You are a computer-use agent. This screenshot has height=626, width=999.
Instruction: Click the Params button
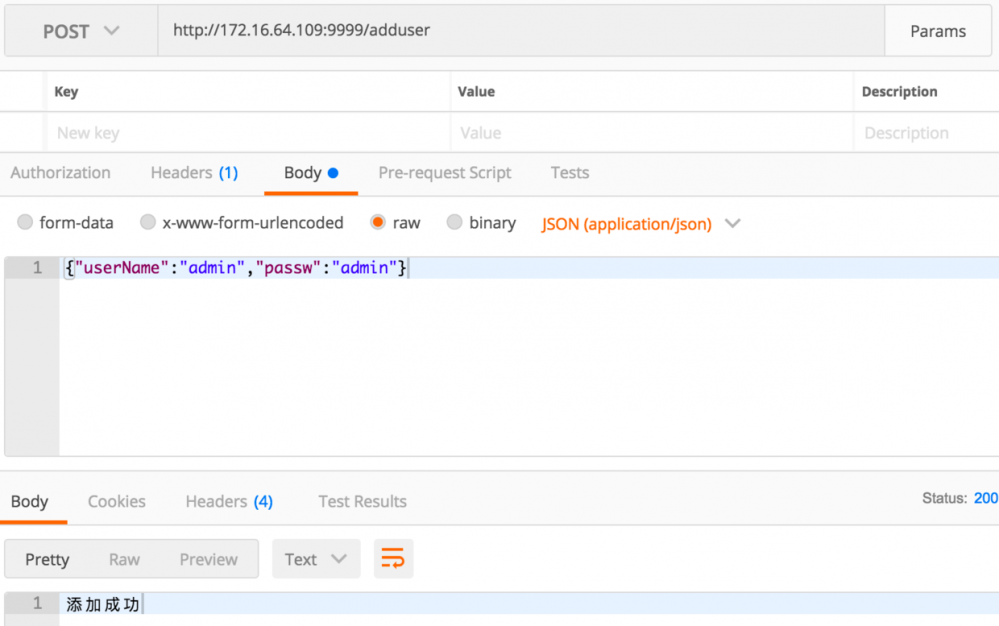coord(938,30)
